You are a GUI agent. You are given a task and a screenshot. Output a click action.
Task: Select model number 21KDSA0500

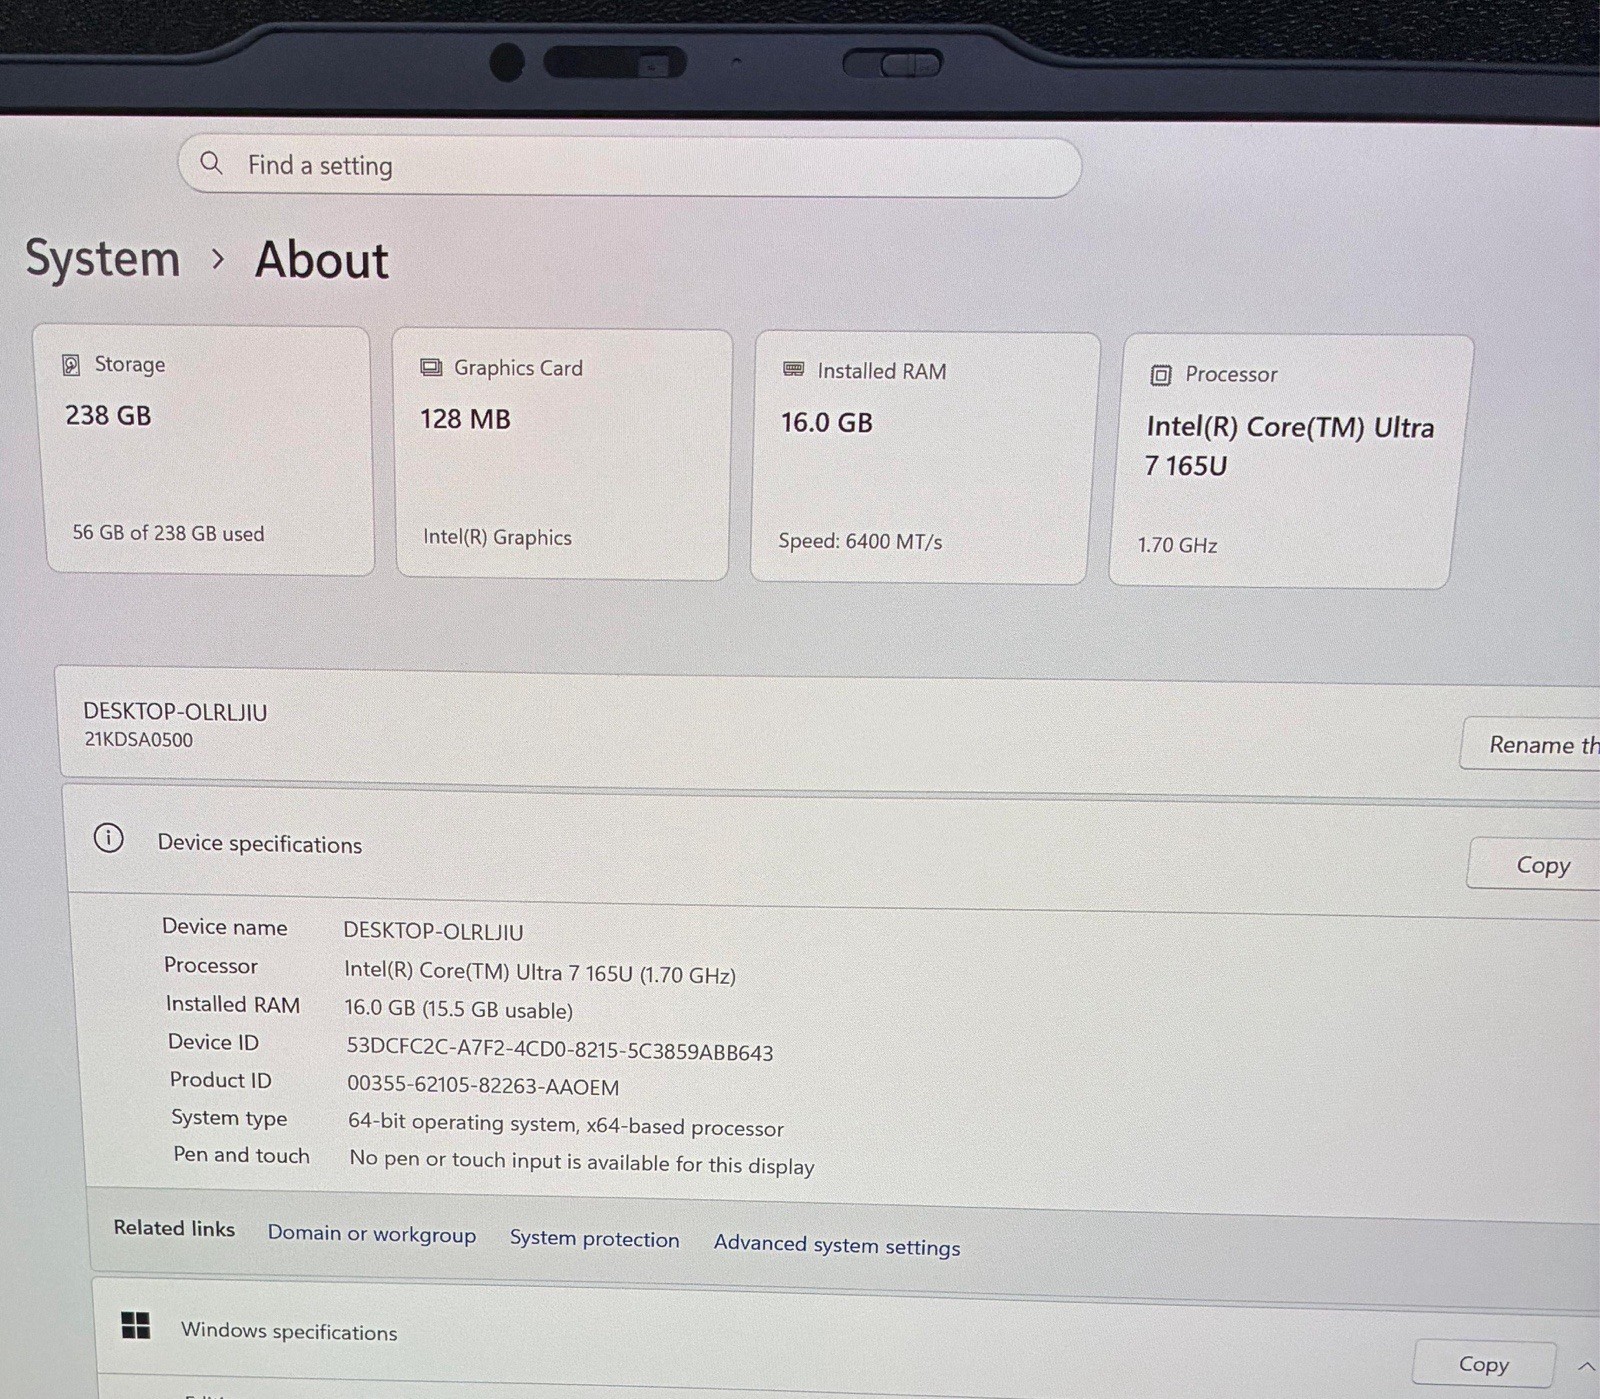pyautogui.click(x=138, y=740)
